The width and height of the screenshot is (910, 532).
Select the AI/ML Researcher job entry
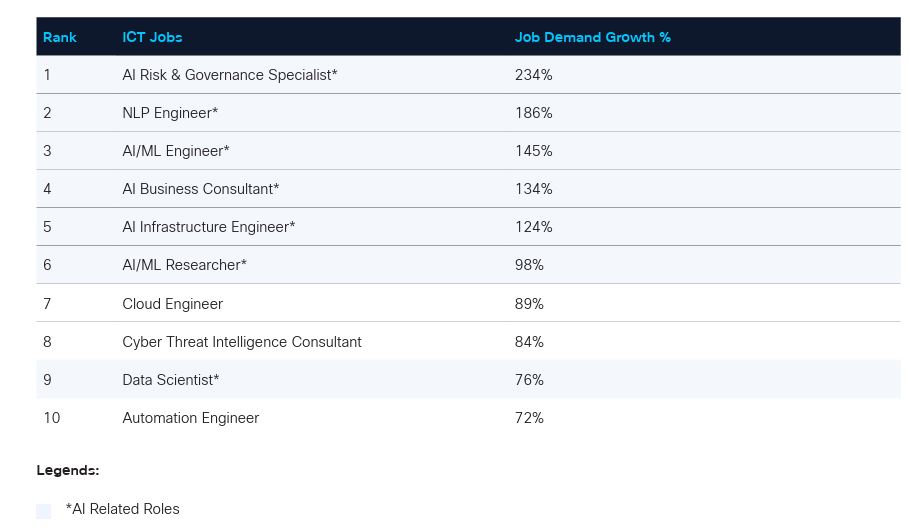click(x=184, y=265)
